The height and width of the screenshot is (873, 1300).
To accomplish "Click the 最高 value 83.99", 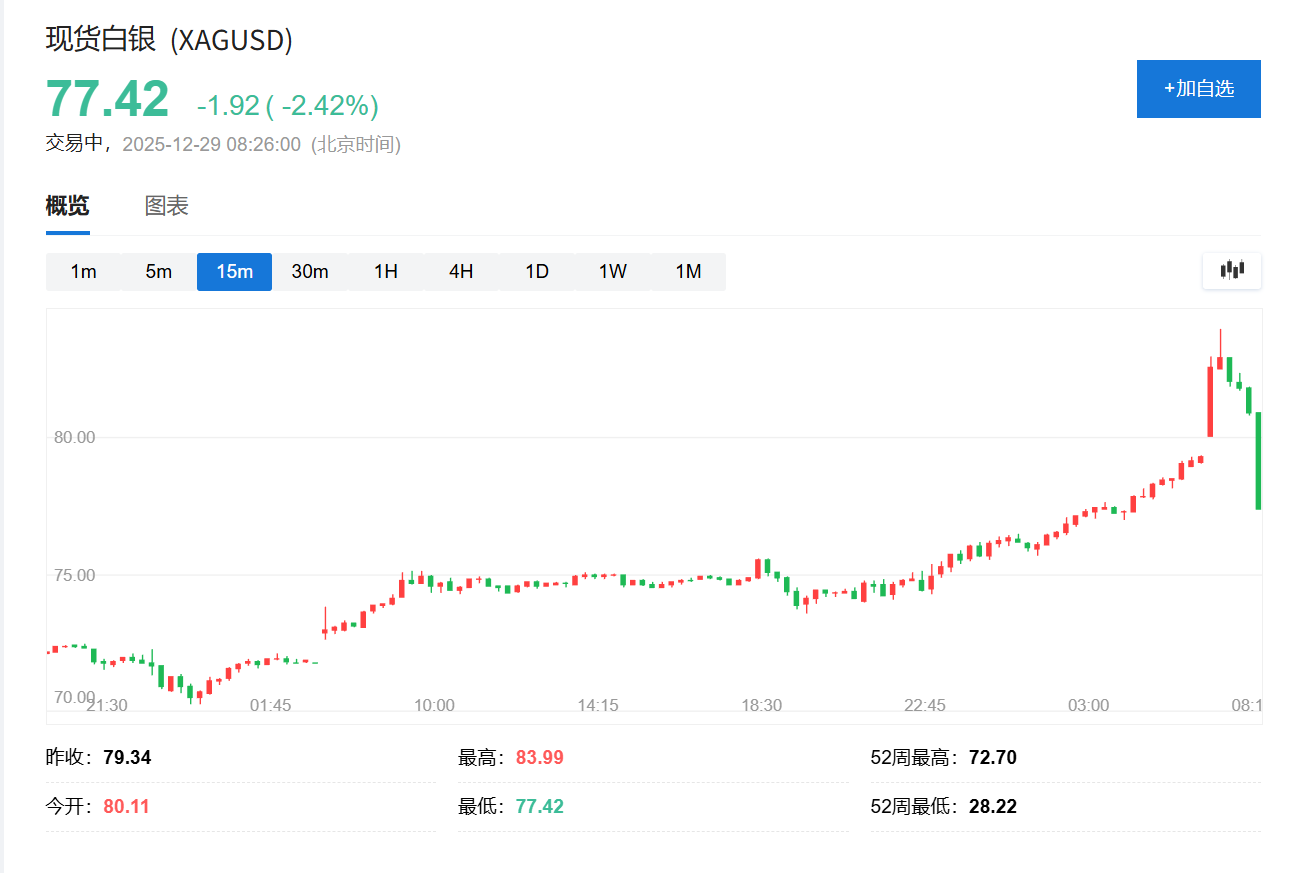I will tap(539, 757).
